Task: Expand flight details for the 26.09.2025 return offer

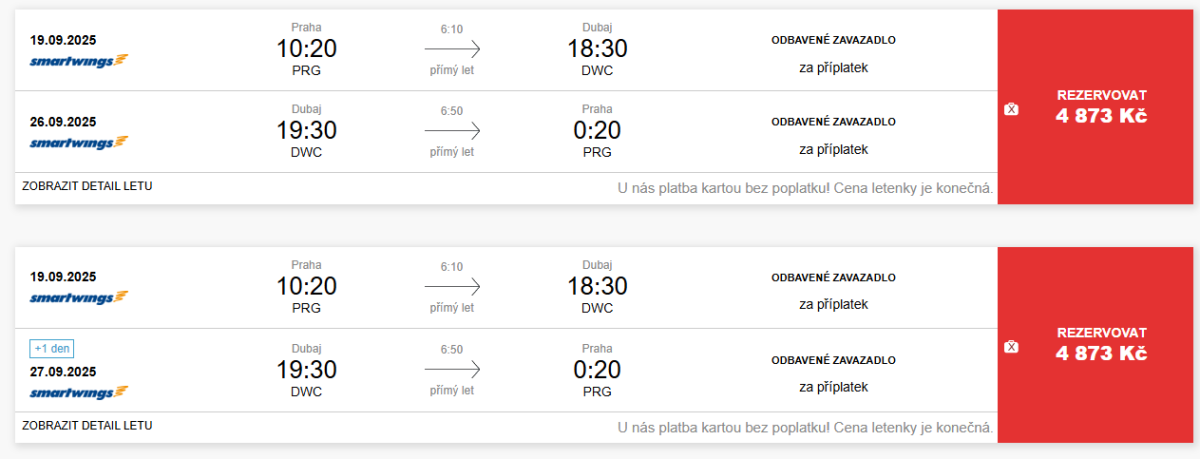Action: click(87, 186)
